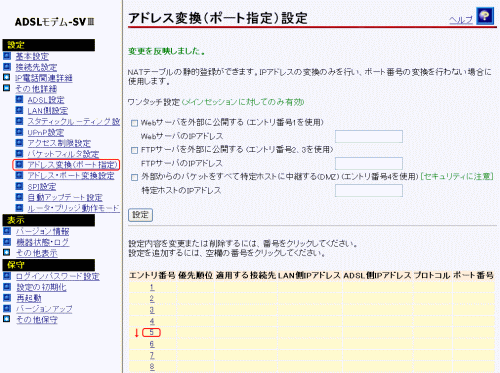Open パケットフィルタ設定 in the sidebar
The height and width of the screenshot is (373, 500).
63,154
